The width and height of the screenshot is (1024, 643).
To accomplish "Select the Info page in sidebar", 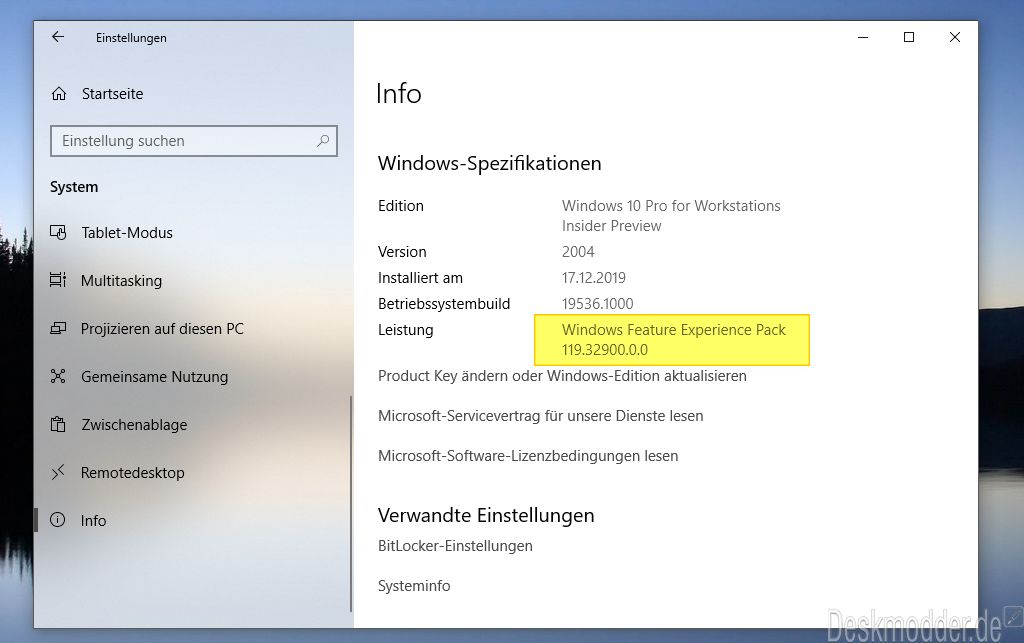I will (x=93, y=520).
